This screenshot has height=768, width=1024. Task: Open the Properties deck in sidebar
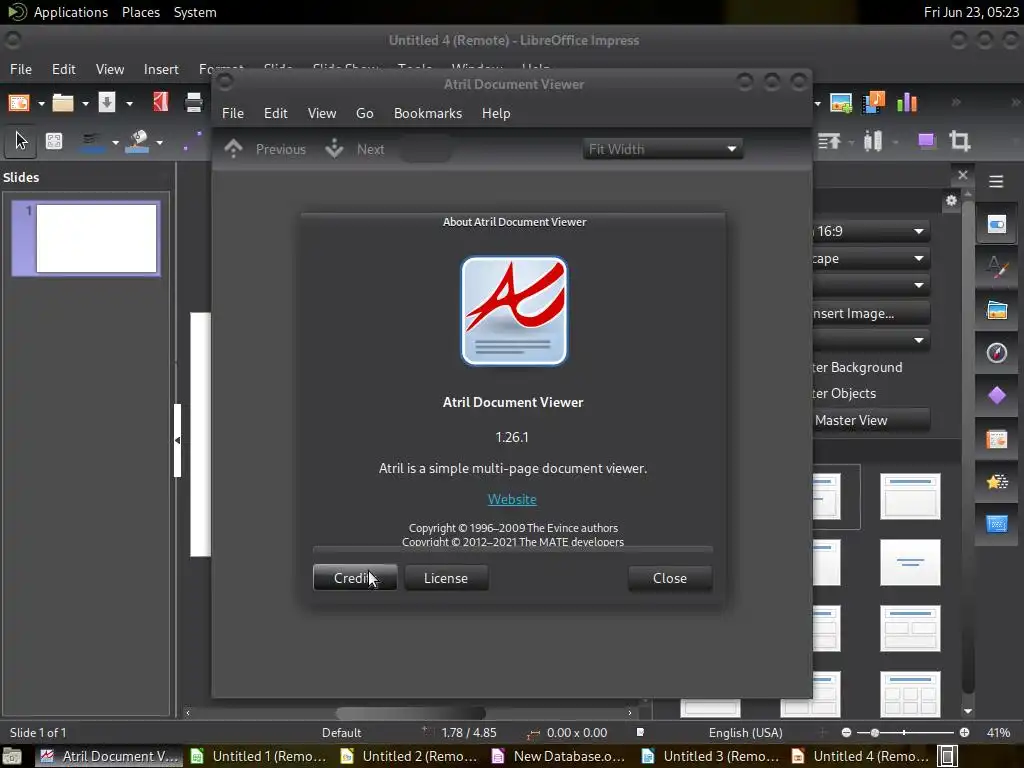click(997, 225)
